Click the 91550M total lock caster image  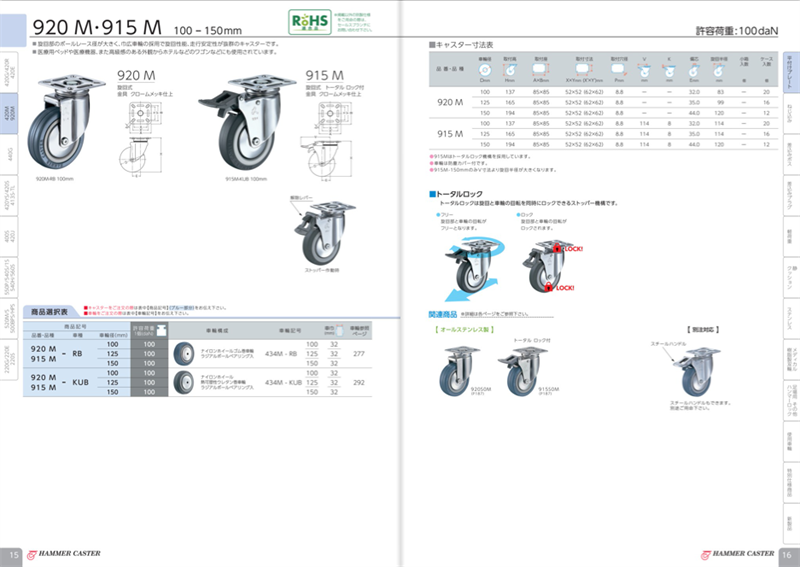521,372
